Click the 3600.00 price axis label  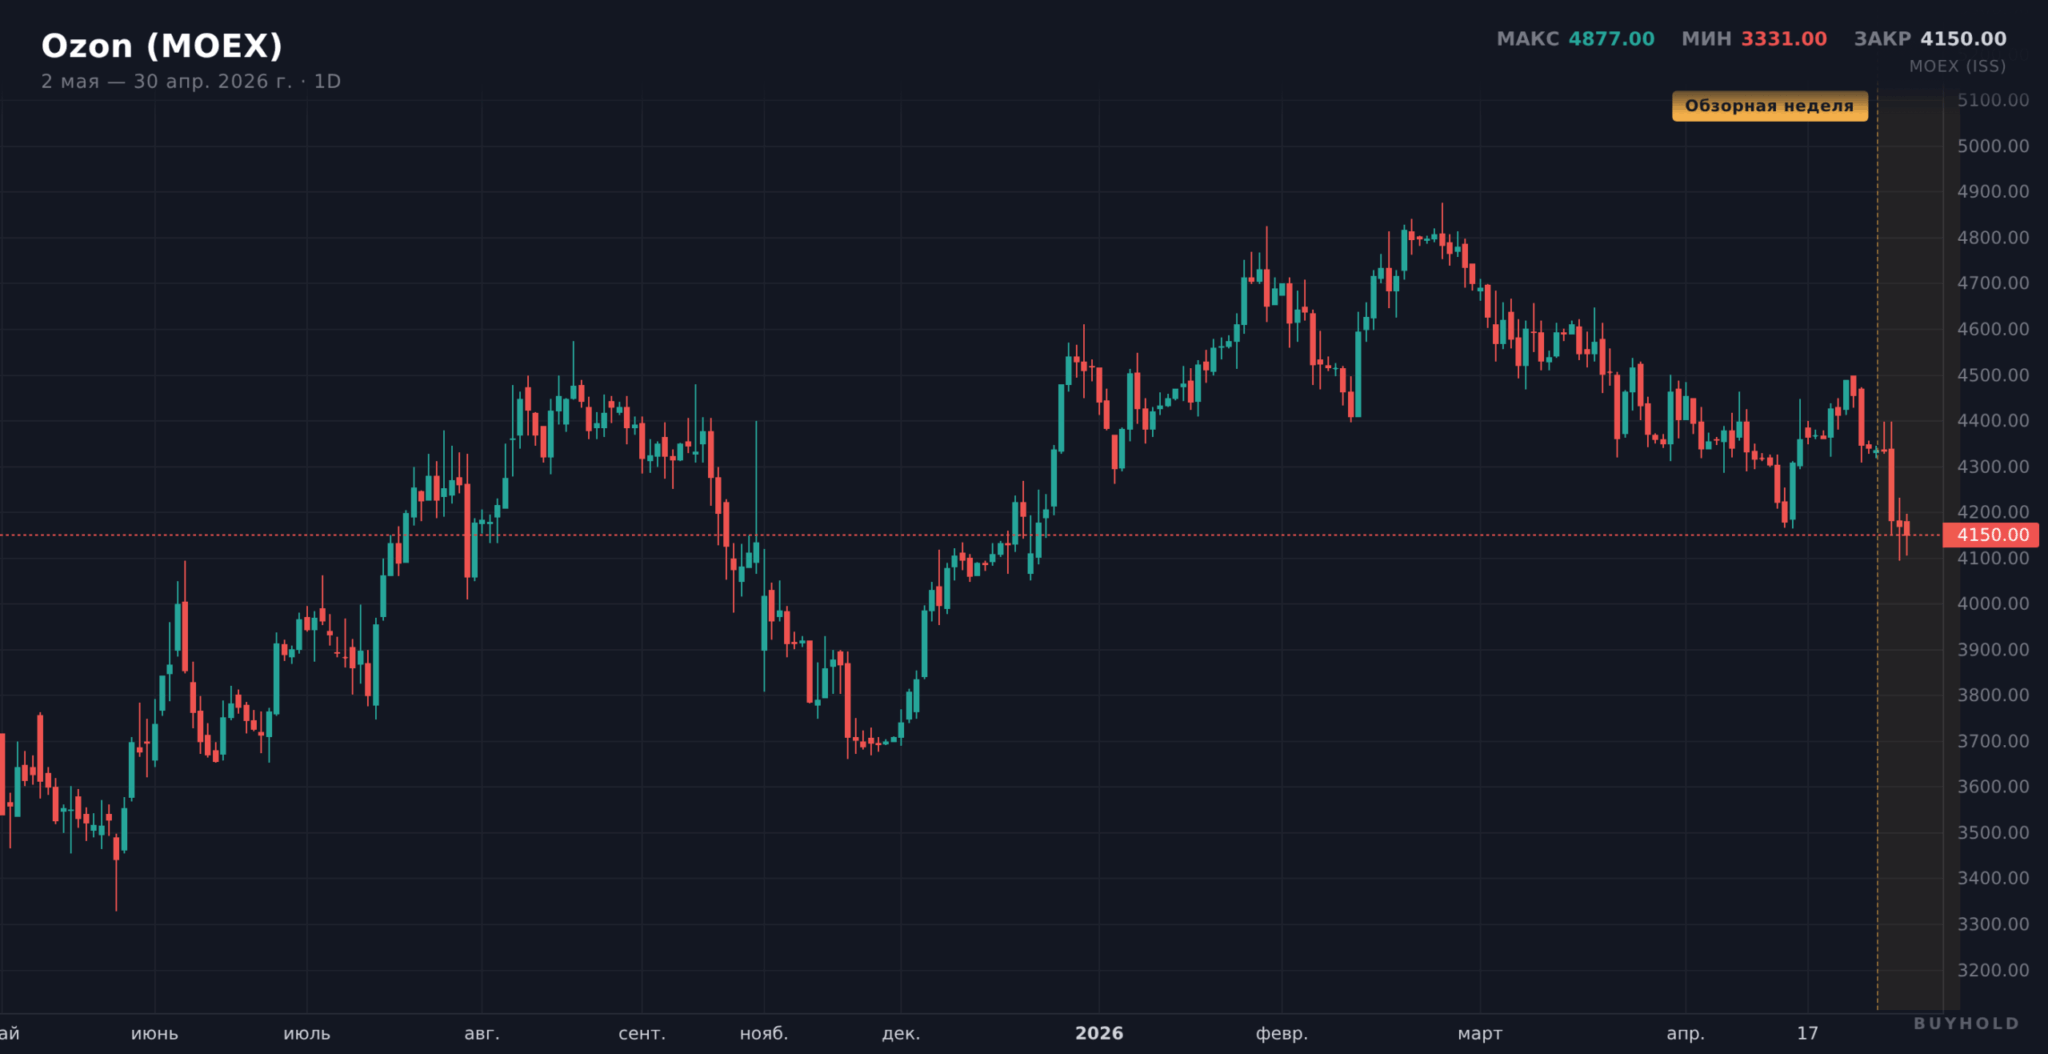[x=1993, y=787]
